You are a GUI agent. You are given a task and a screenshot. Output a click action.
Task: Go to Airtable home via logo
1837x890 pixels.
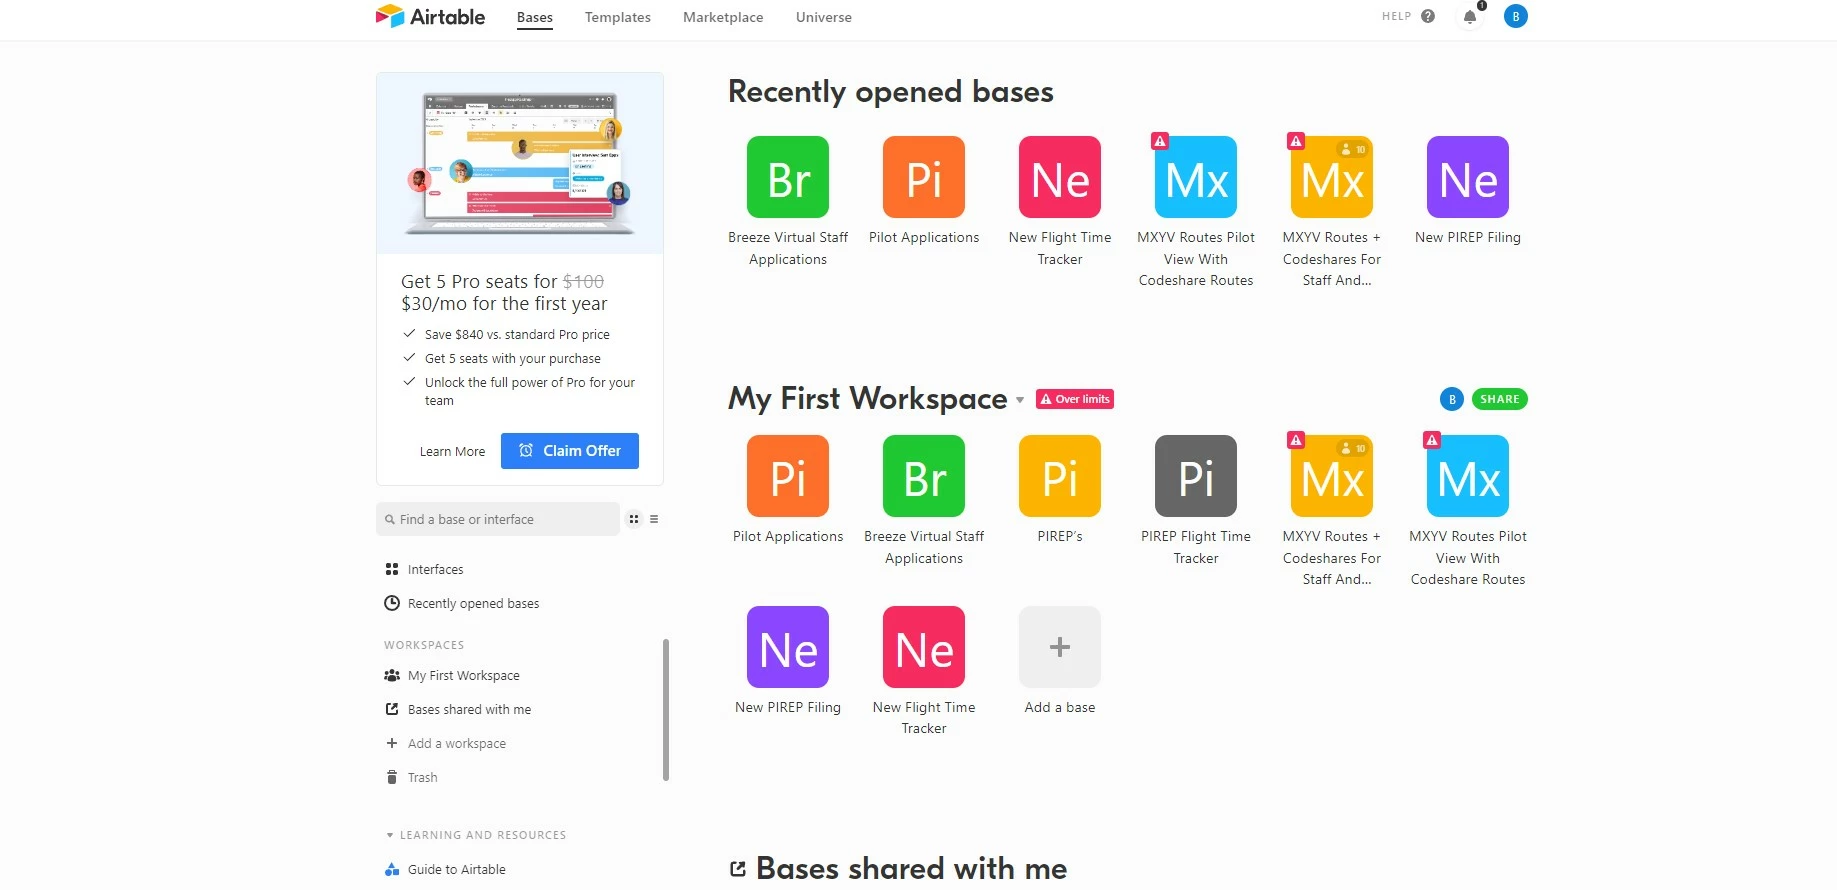430,16
